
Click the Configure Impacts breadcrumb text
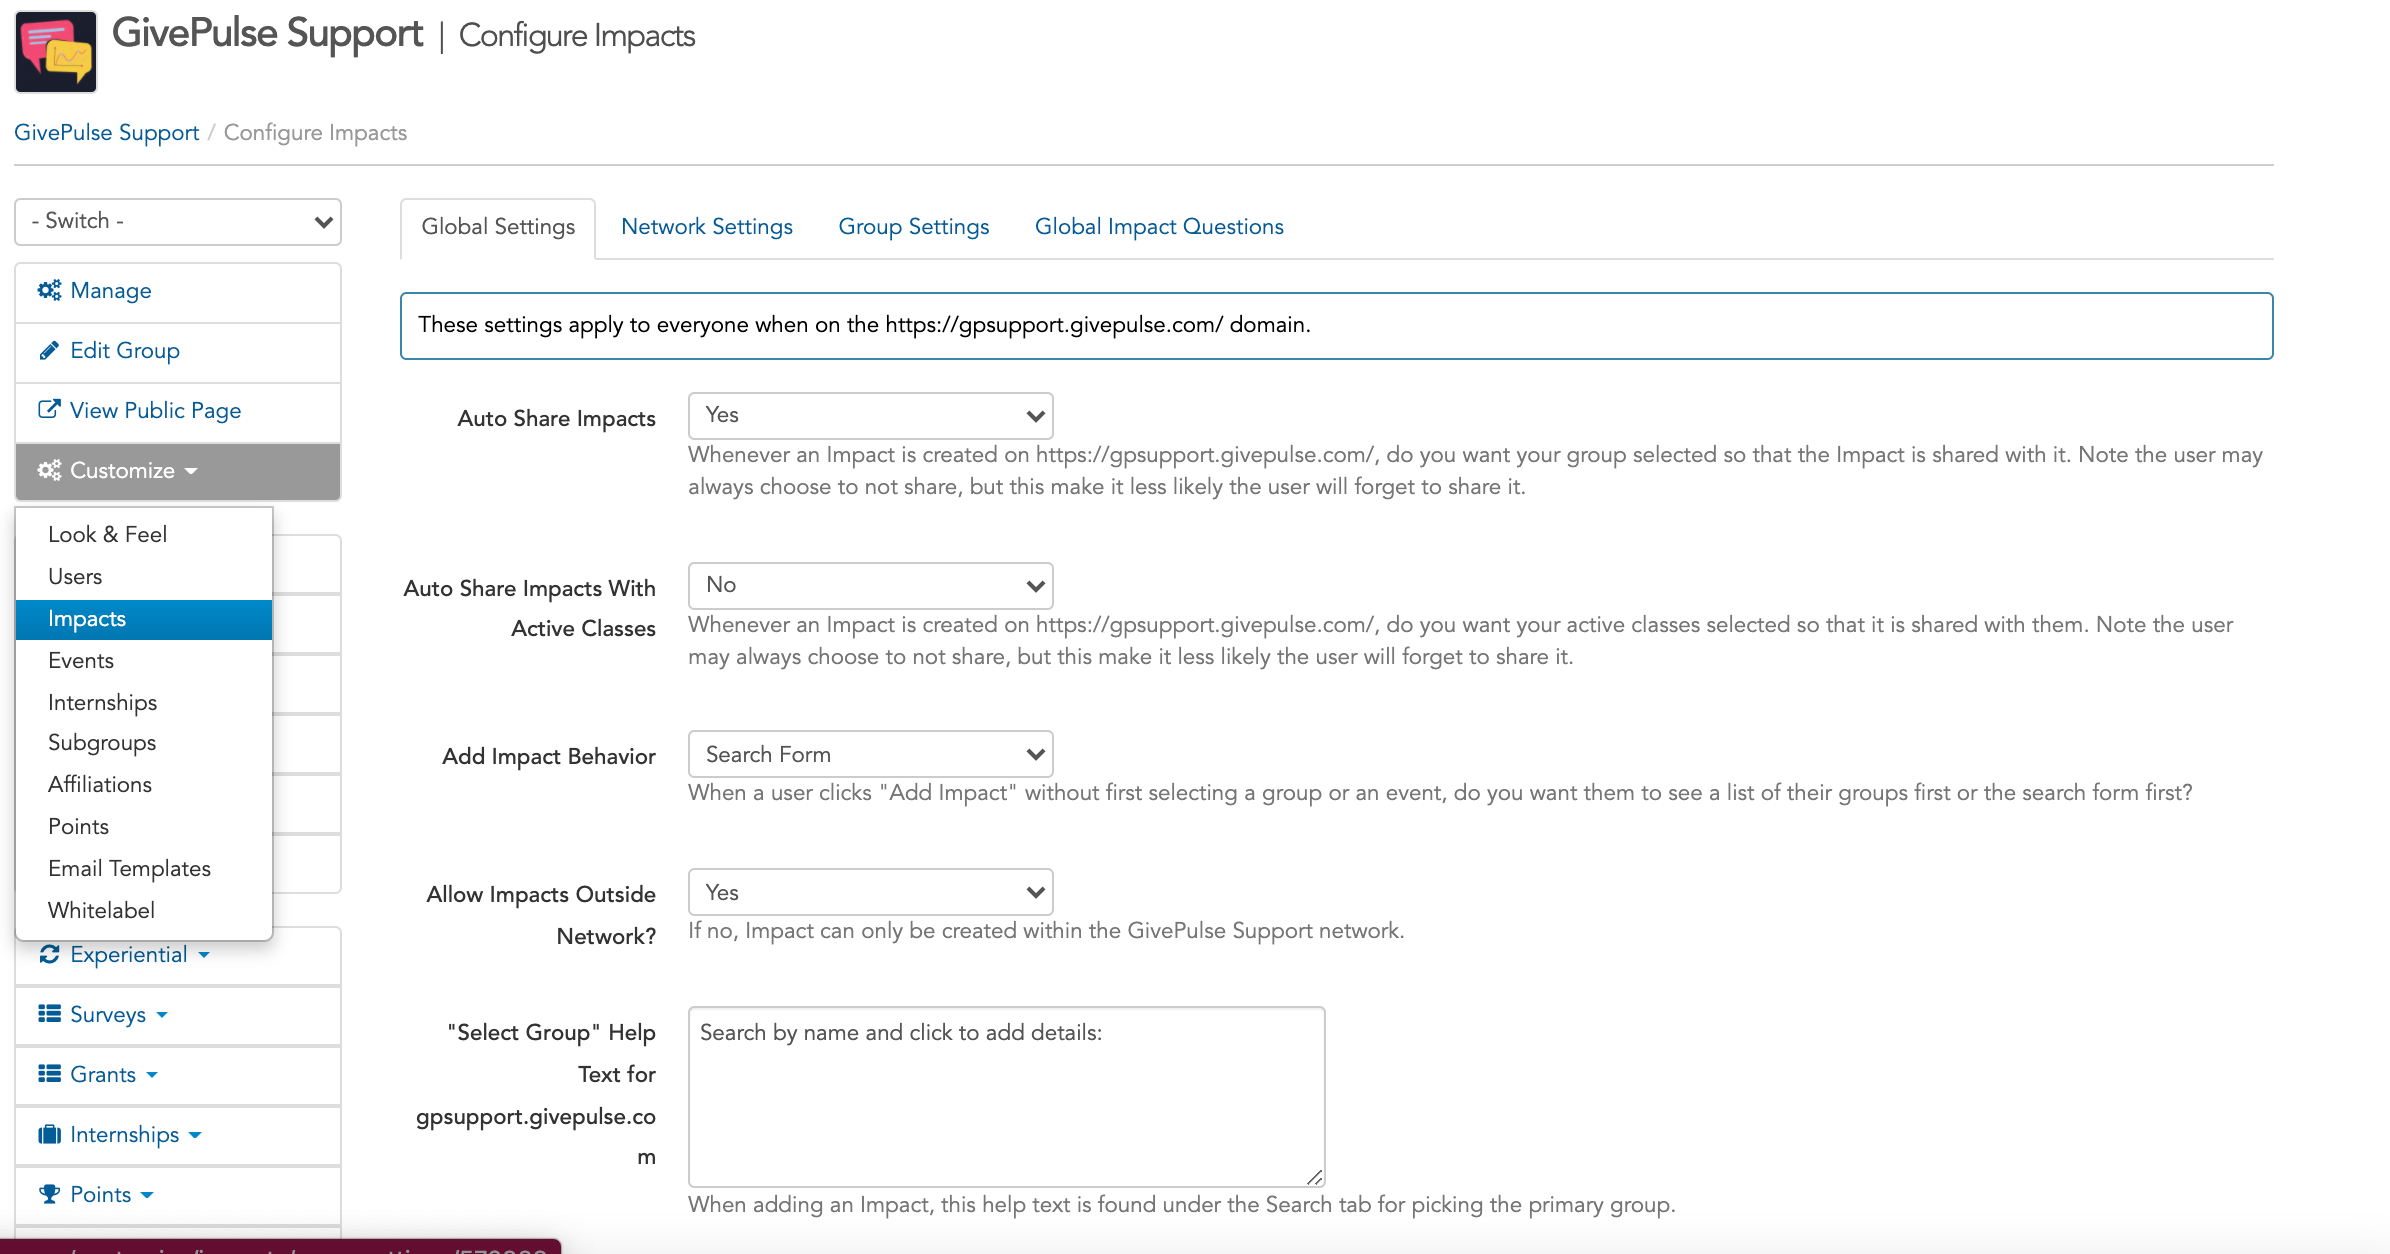[315, 132]
